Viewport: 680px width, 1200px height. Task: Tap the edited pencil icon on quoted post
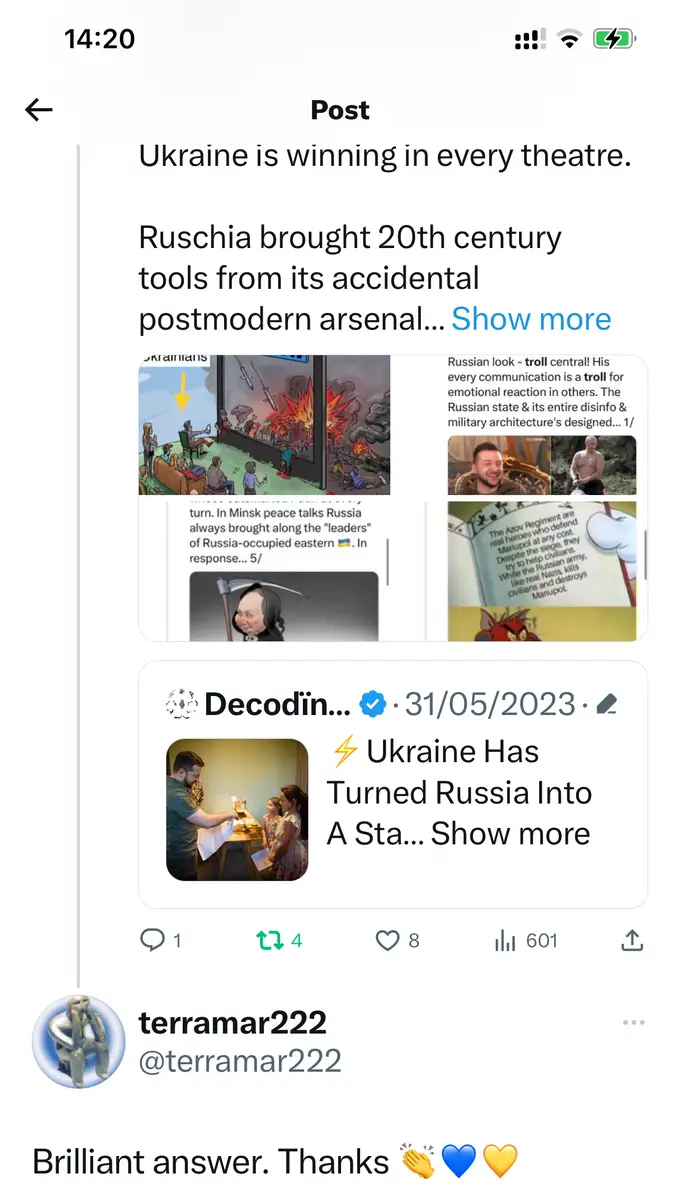click(606, 705)
